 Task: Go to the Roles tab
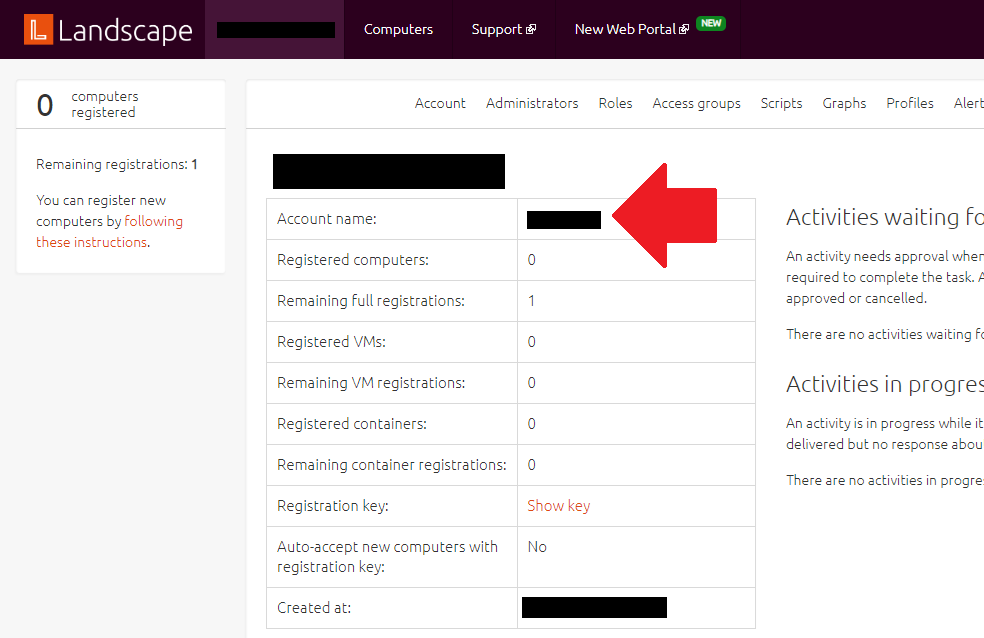615,103
